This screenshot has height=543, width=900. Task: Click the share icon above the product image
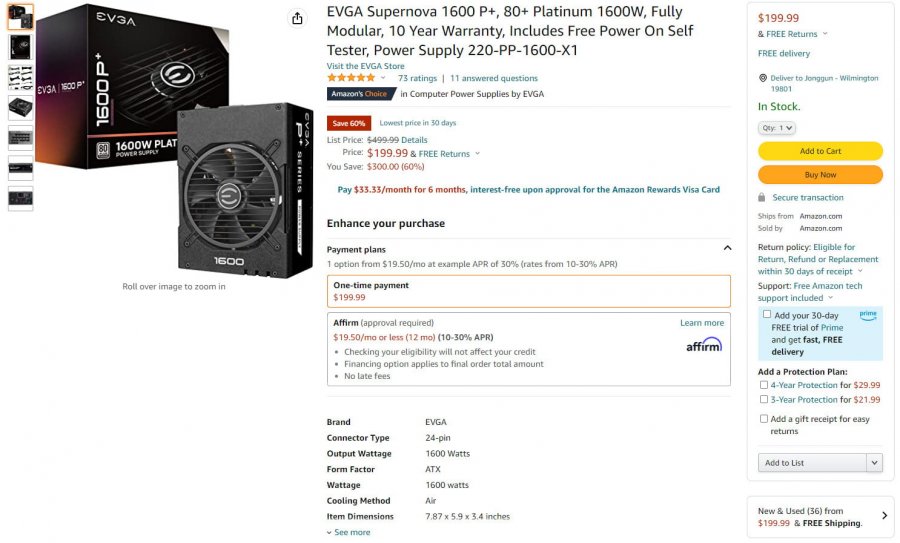point(297,18)
